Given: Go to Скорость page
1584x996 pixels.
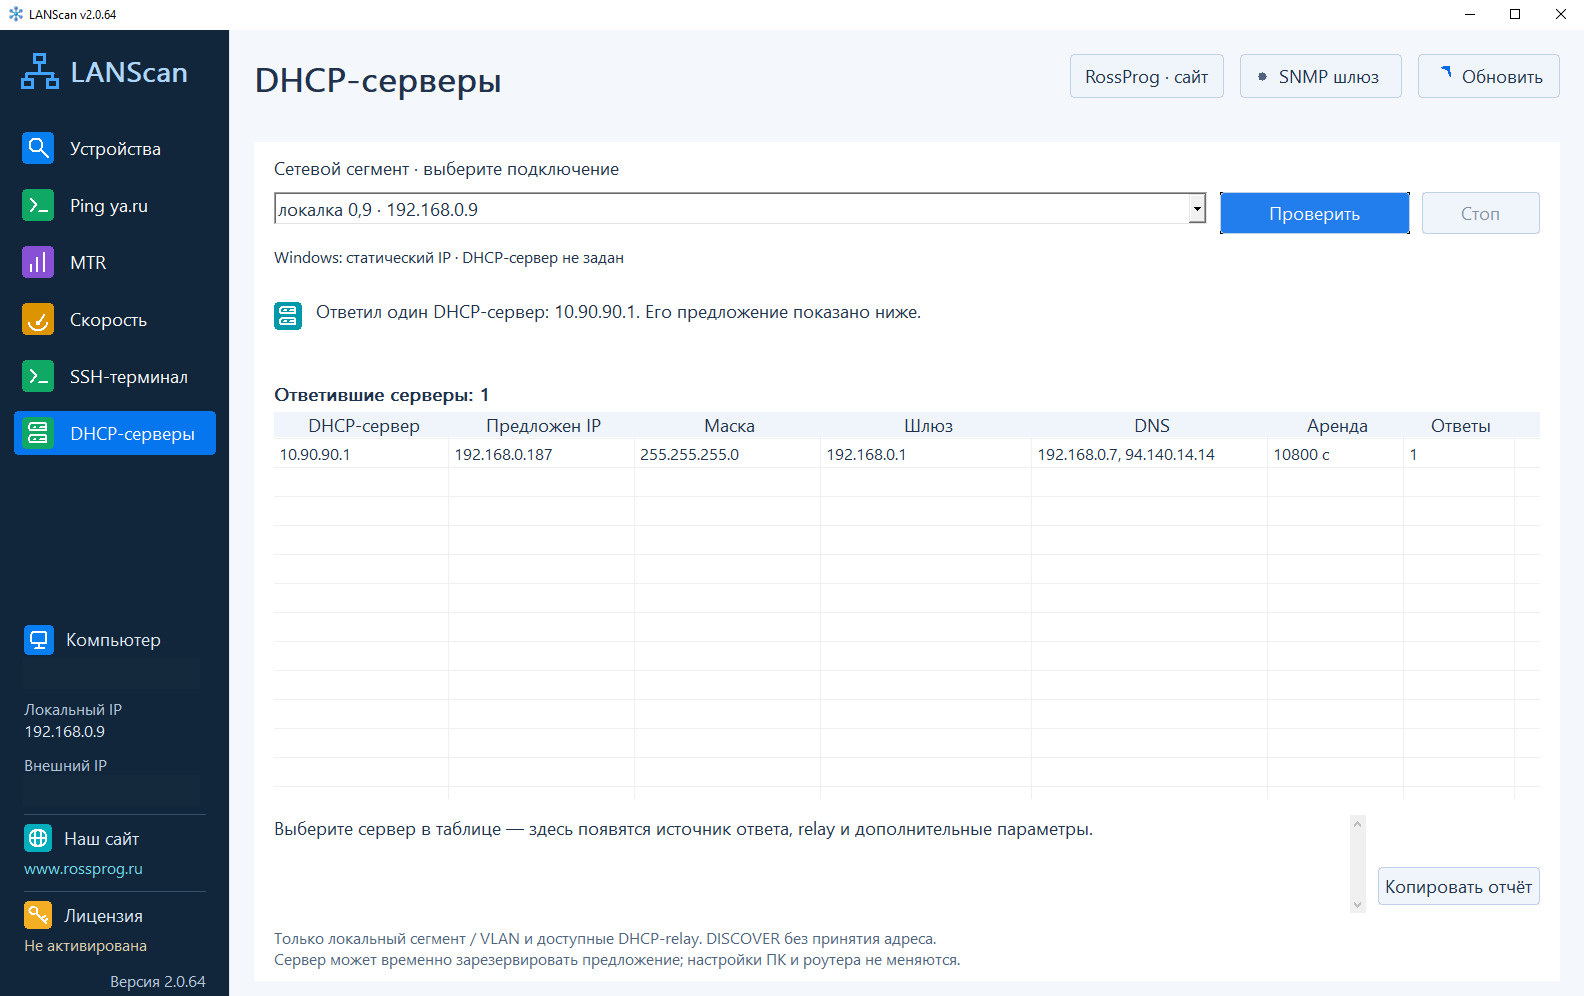Looking at the screenshot, I should 115,319.
